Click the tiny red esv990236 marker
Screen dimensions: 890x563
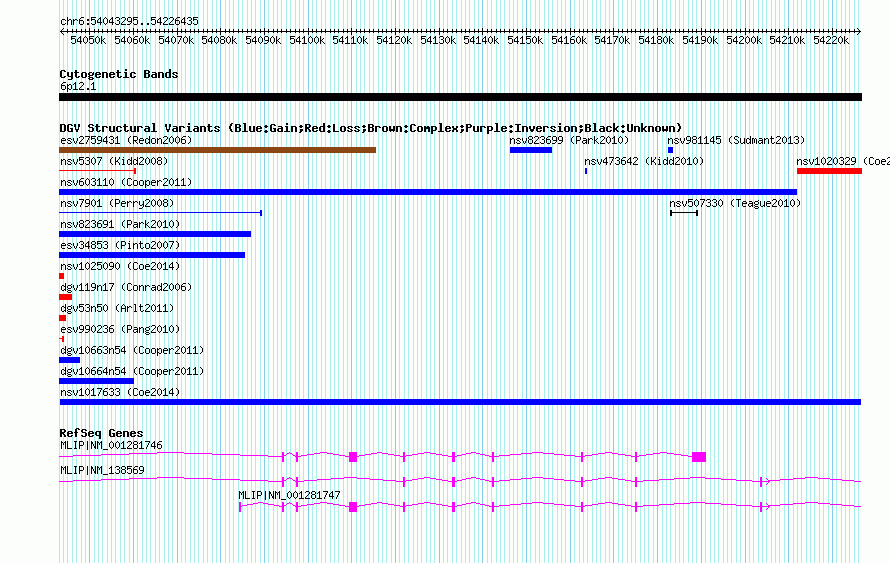(61, 339)
